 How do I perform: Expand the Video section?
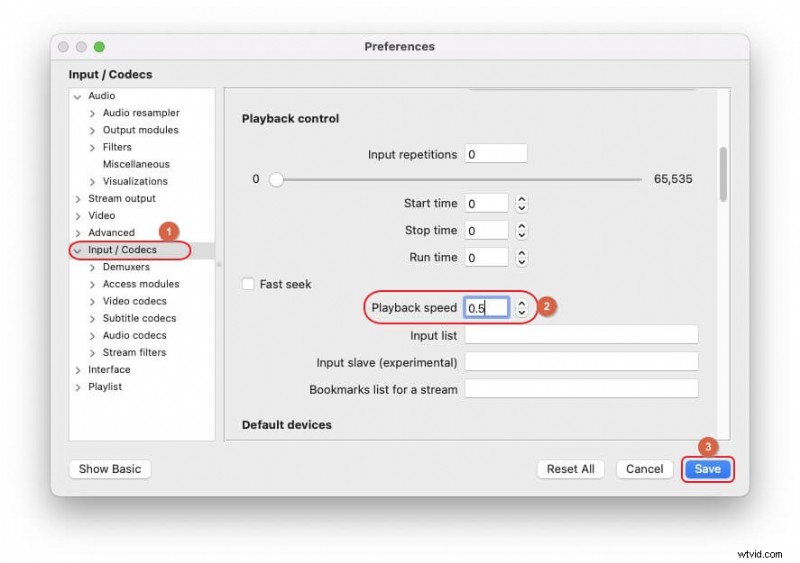tap(78, 216)
